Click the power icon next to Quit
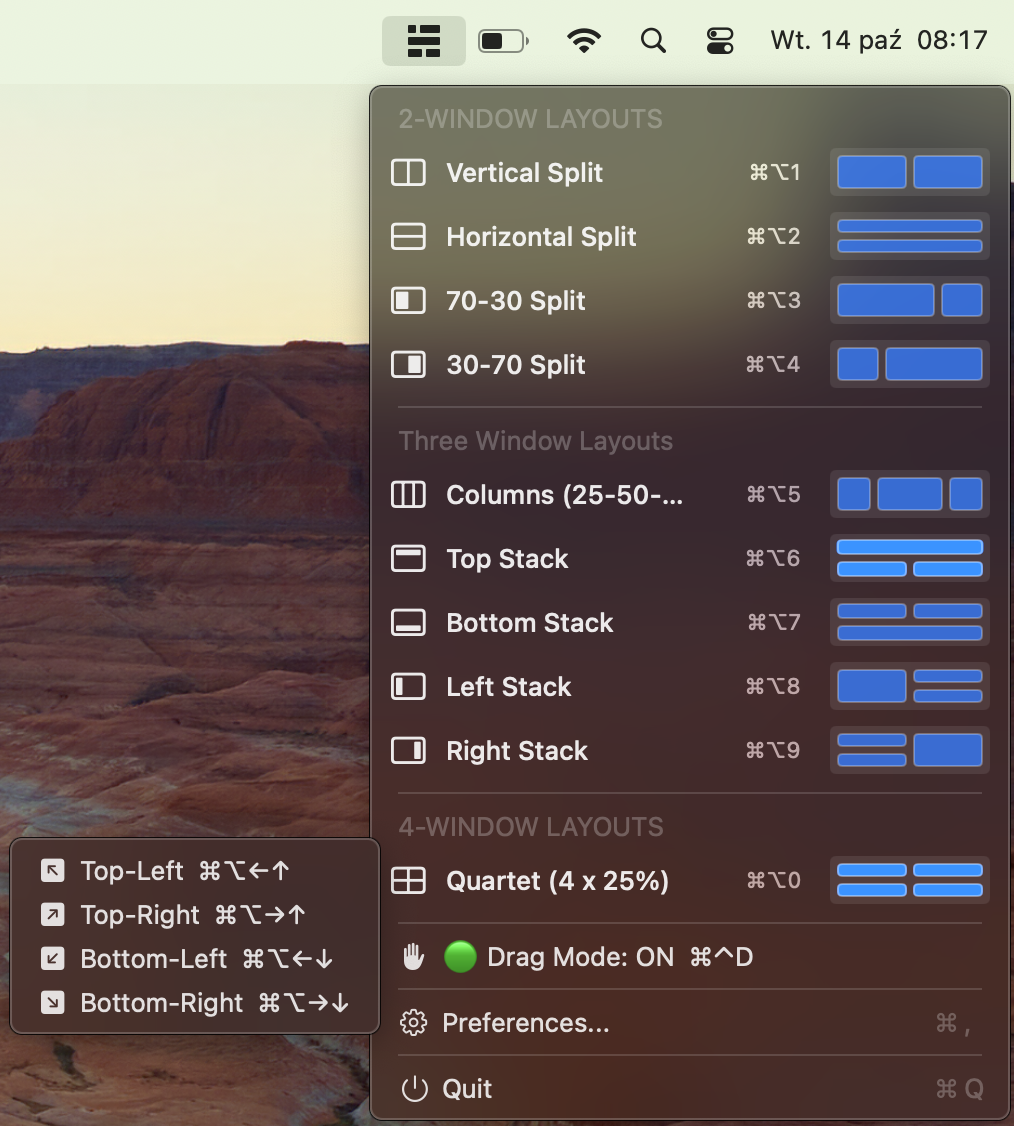Image resolution: width=1014 pixels, height=1126 pixels. pyautogui.click(x=413, y=1089)
